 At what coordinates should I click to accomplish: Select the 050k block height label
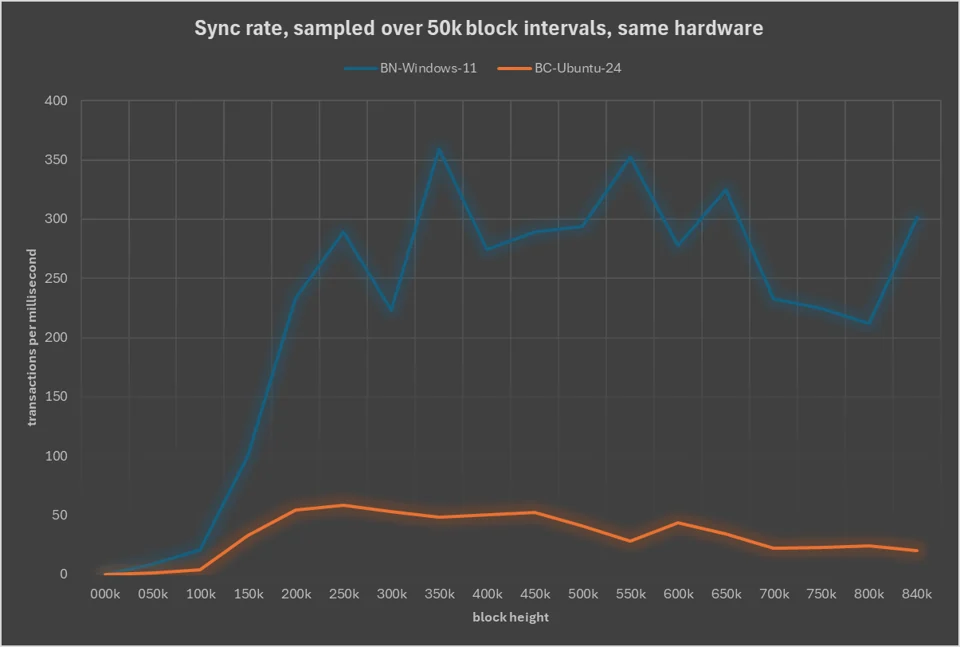[153, 594]
